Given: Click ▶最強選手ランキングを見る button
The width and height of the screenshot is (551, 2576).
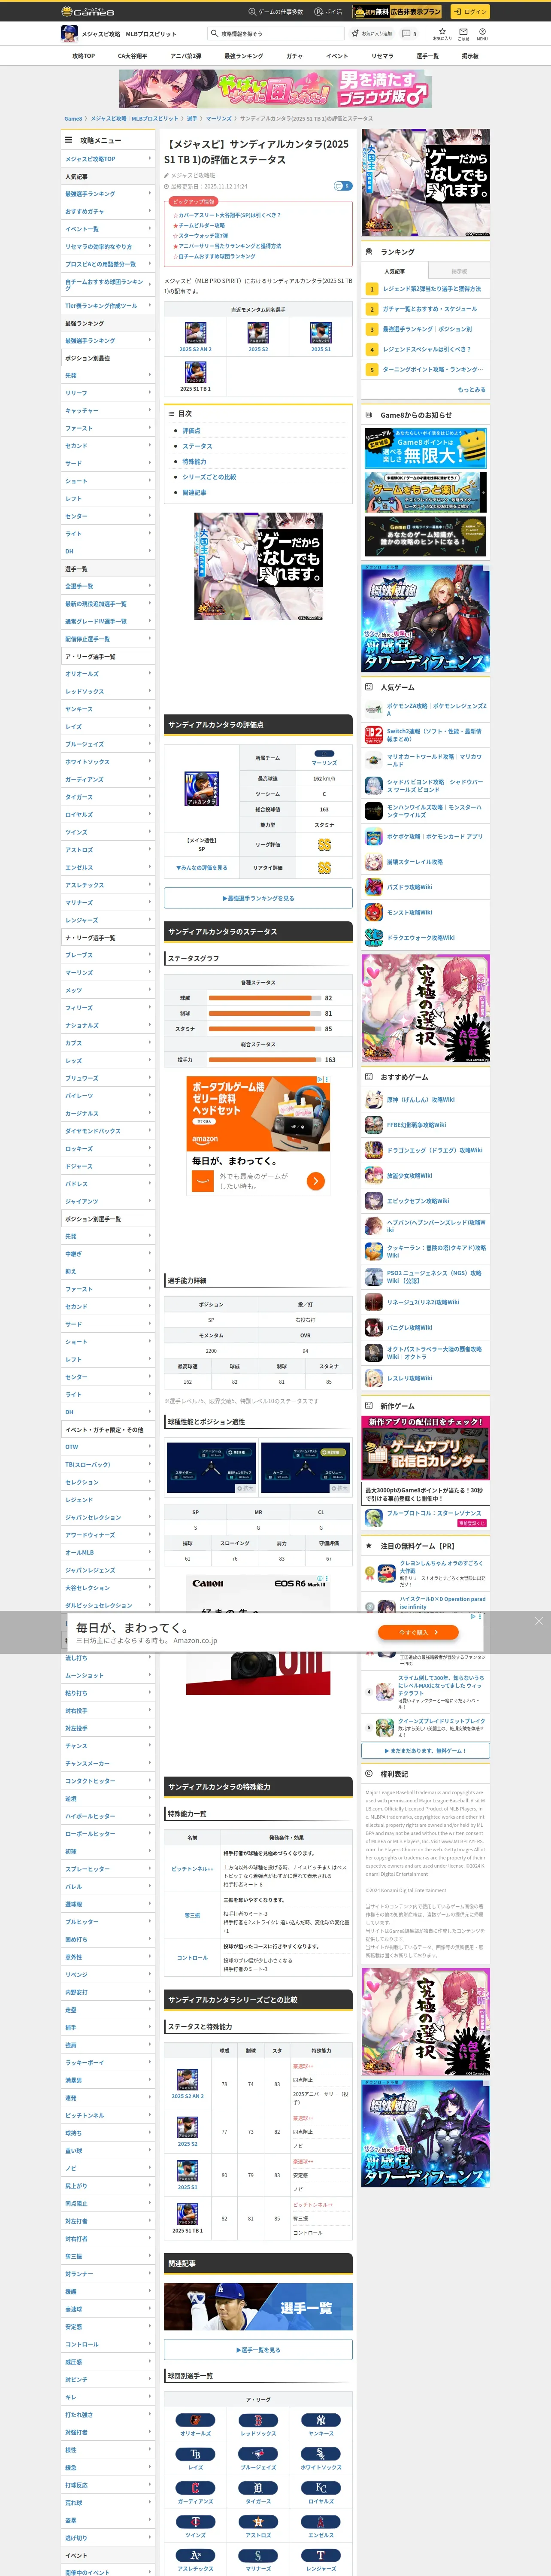Looking at the screenshot, I should click(258, 898).
